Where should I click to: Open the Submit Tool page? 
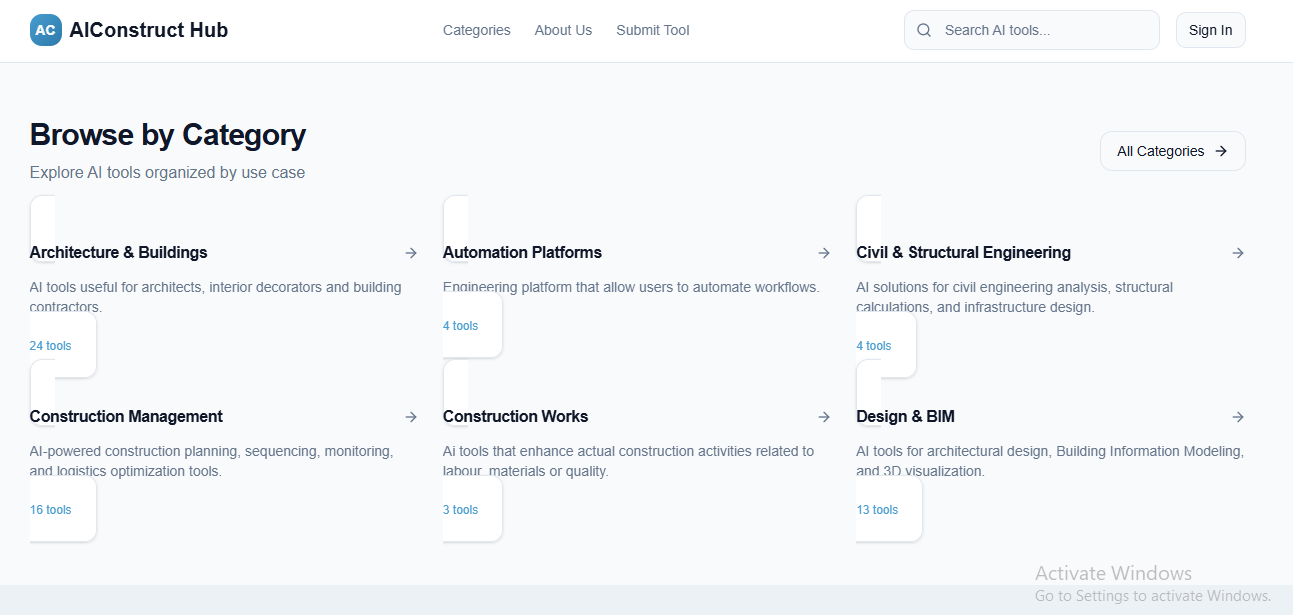point(652,30)
